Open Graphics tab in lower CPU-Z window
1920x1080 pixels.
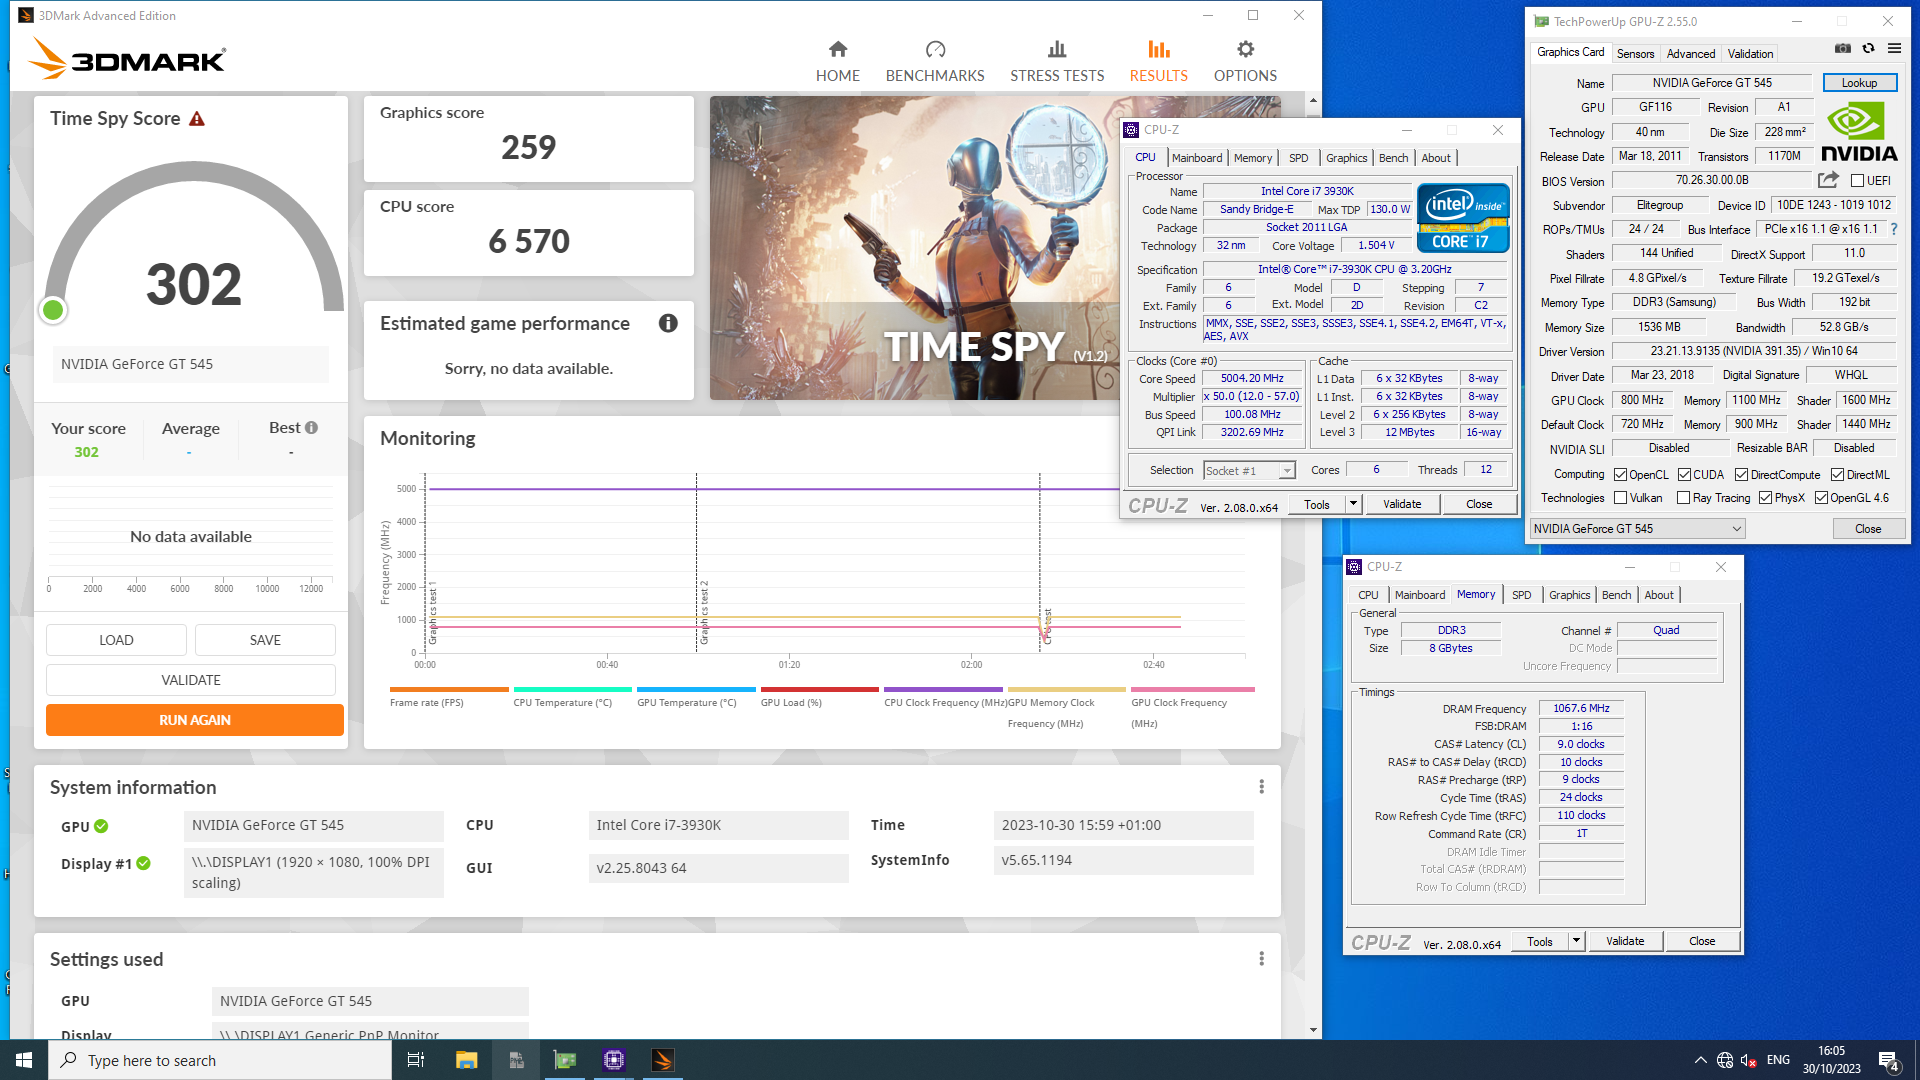[1569, 595]
